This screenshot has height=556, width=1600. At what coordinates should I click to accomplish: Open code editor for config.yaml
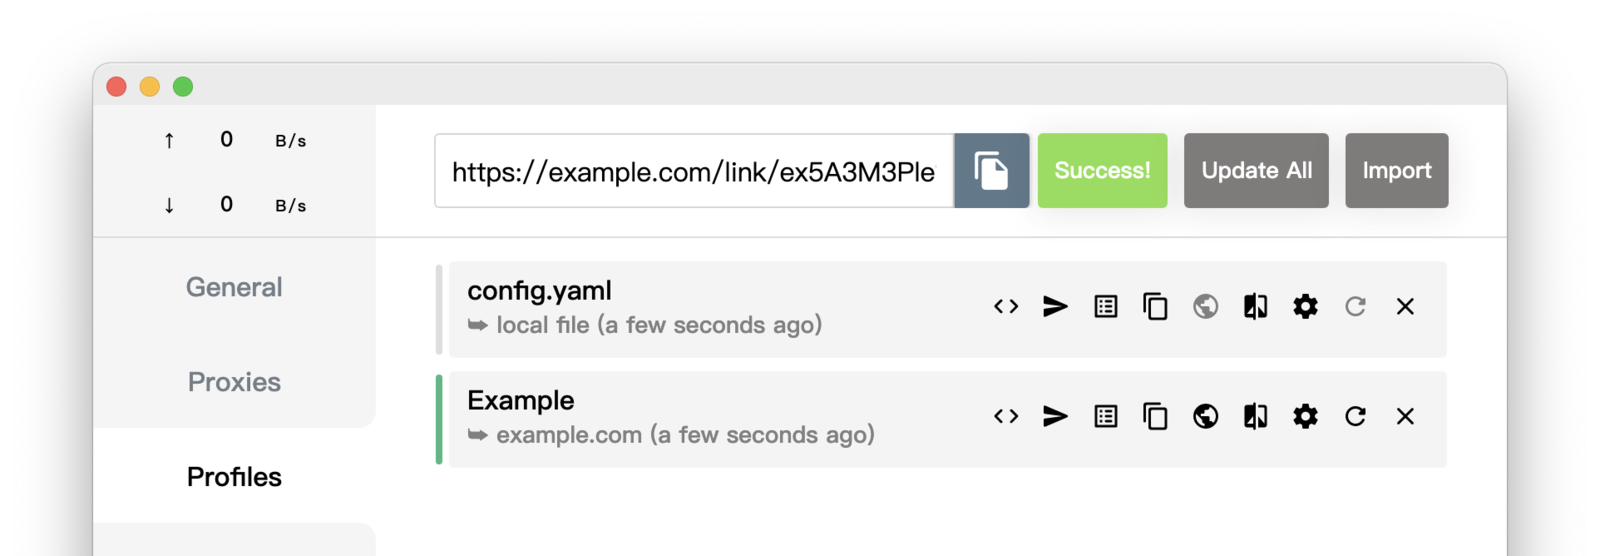point(1006,306)
